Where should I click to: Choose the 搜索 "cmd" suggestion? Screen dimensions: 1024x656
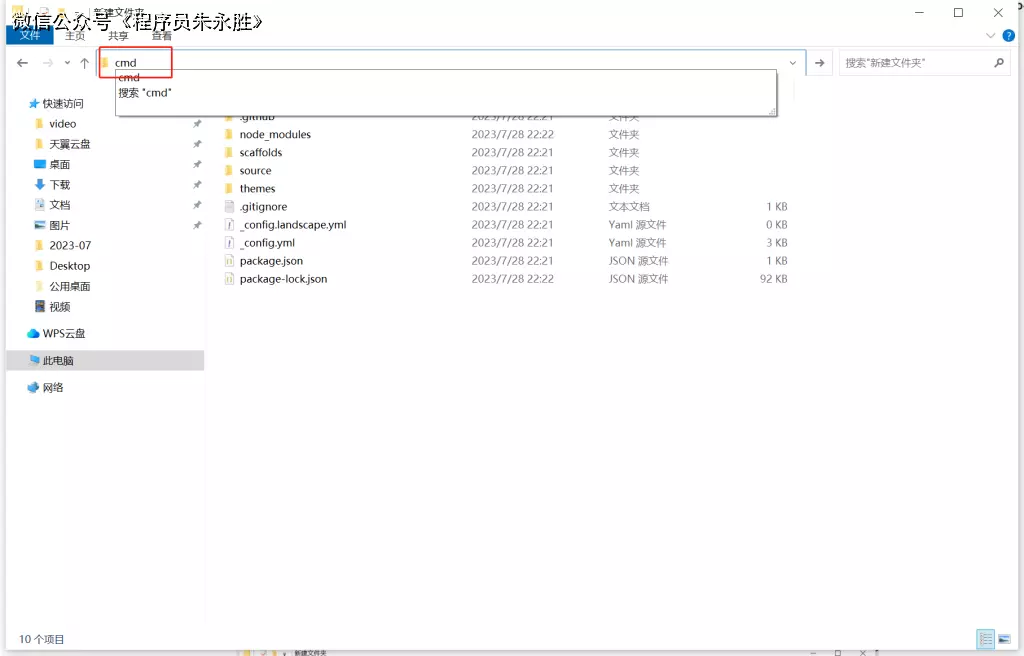point(145,93)
